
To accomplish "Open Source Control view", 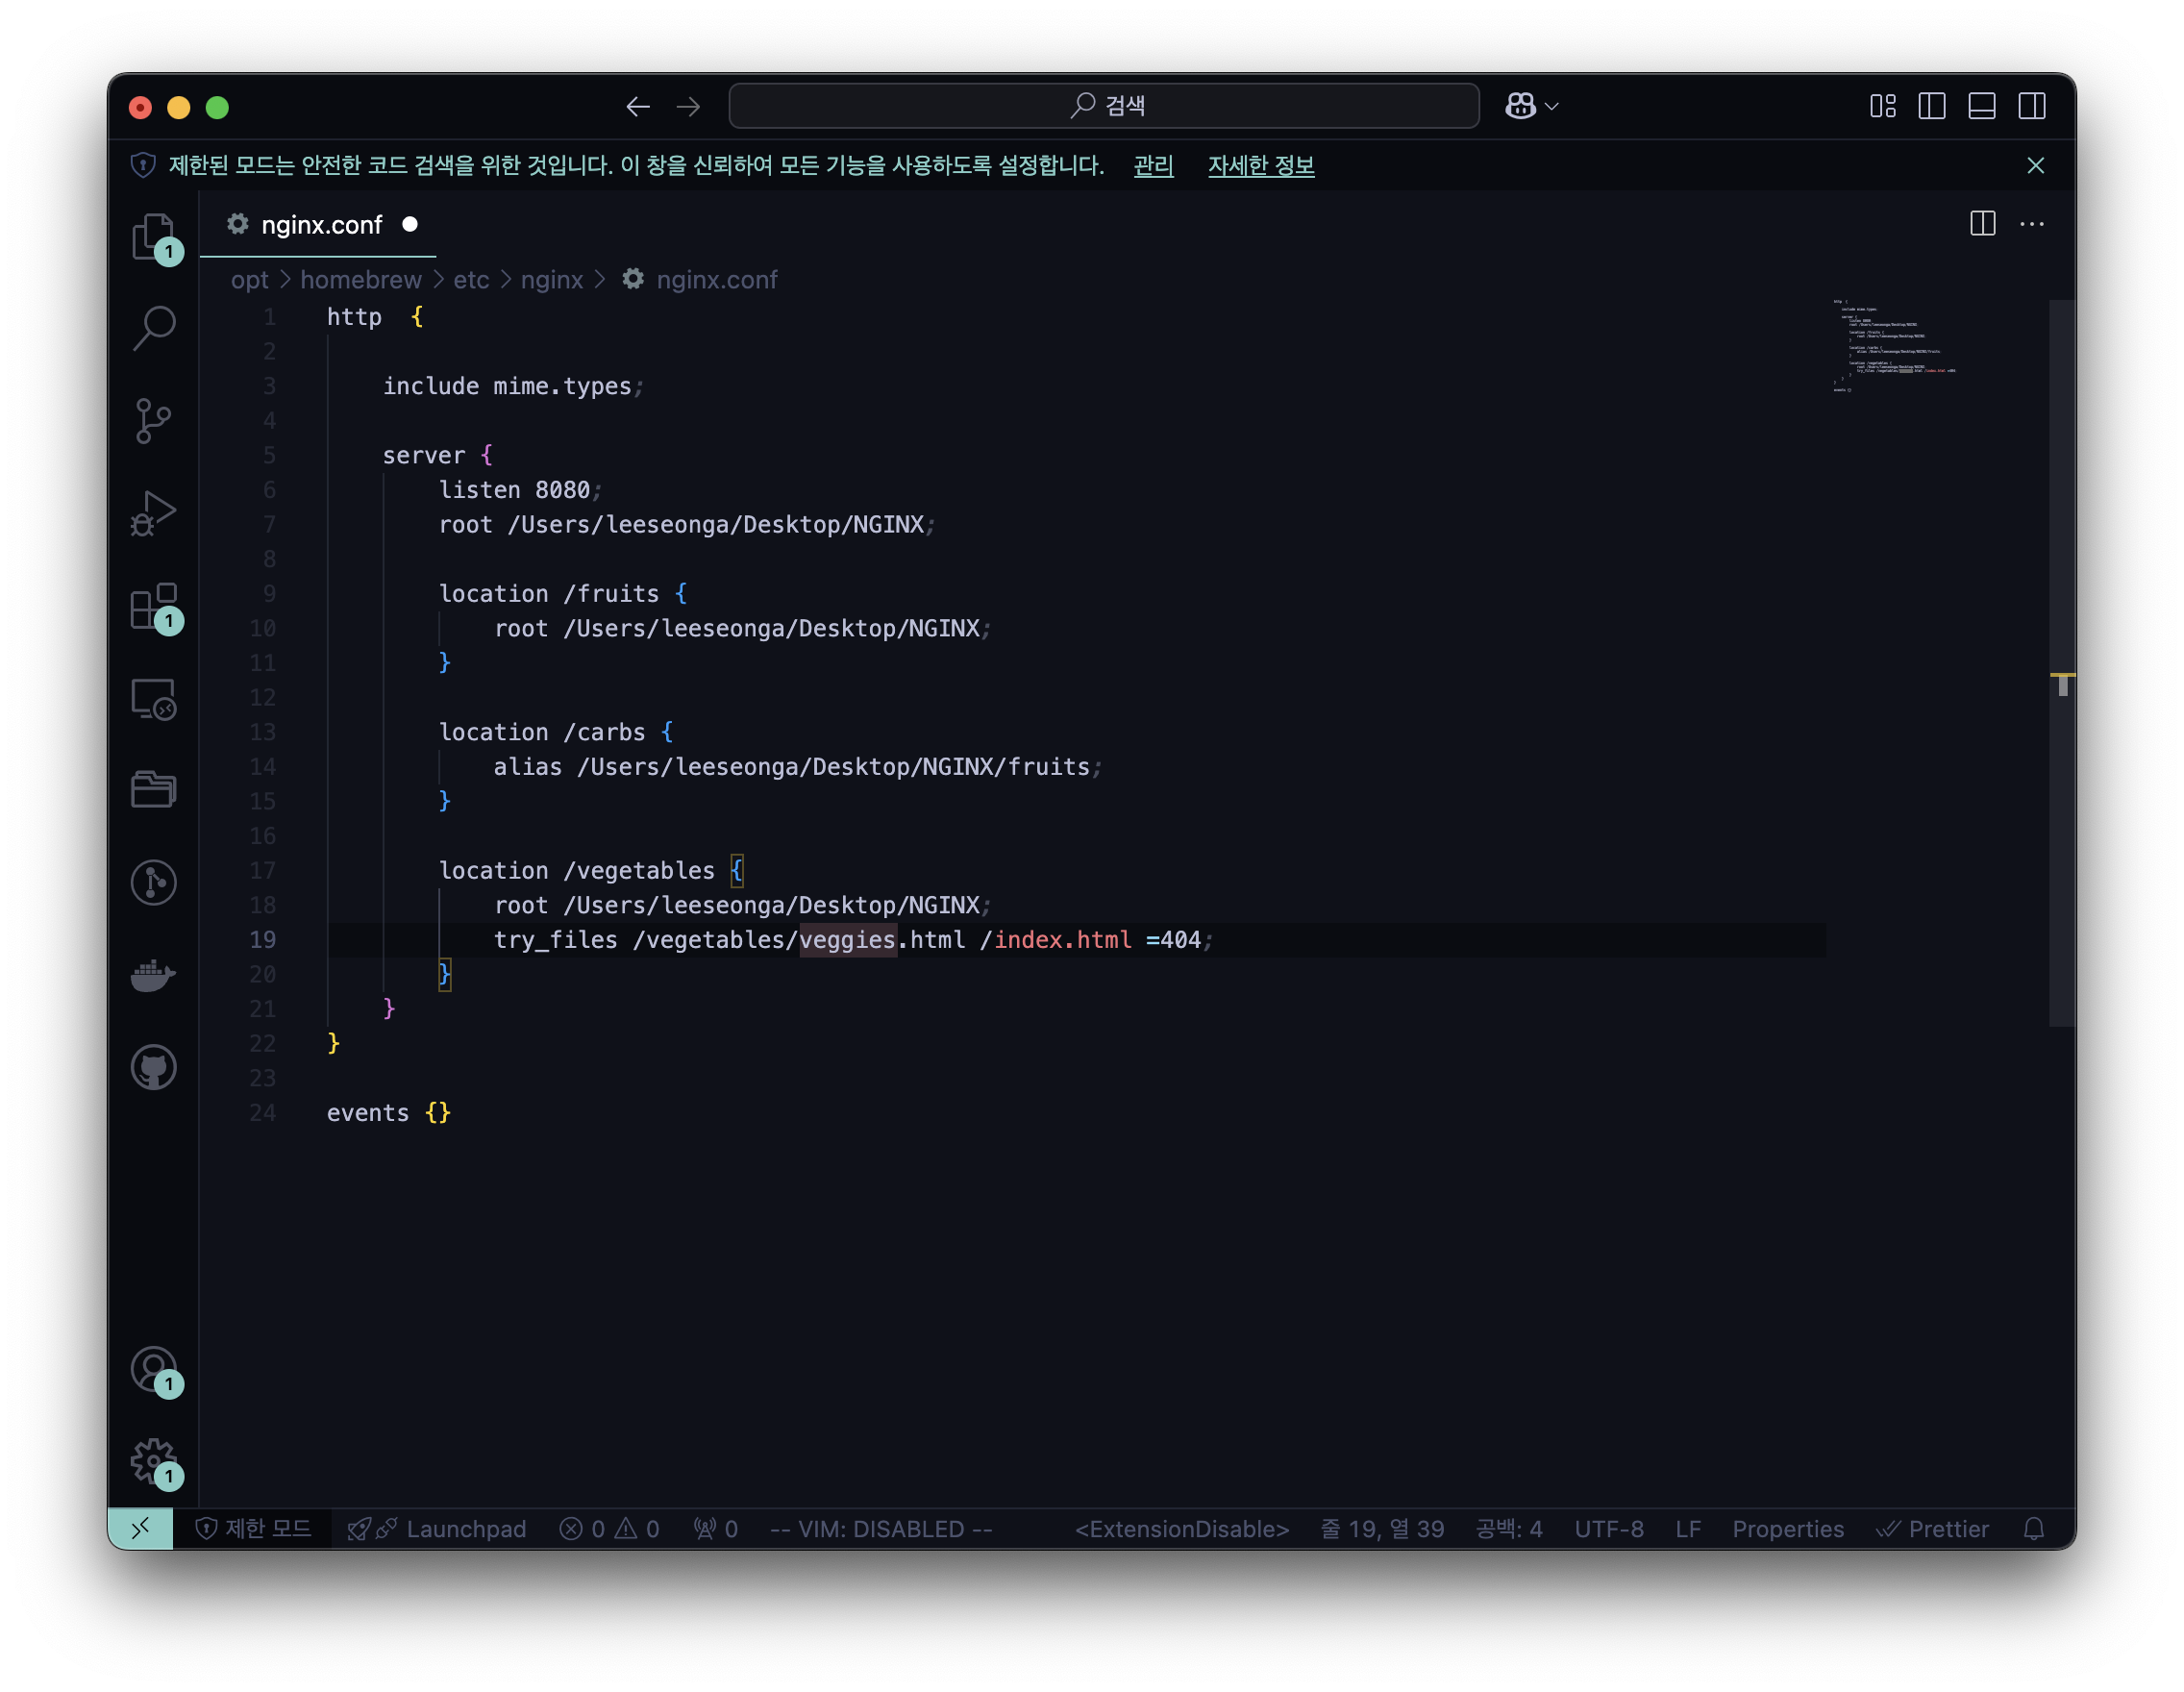I will coord(153,420).
